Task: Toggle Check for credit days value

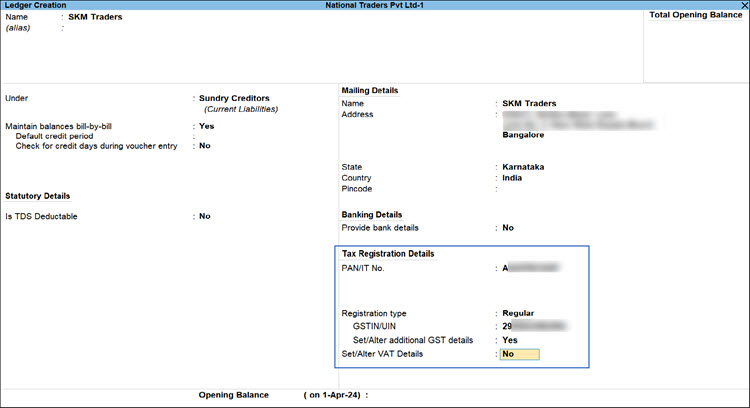Action: click(x=204, y=146)
